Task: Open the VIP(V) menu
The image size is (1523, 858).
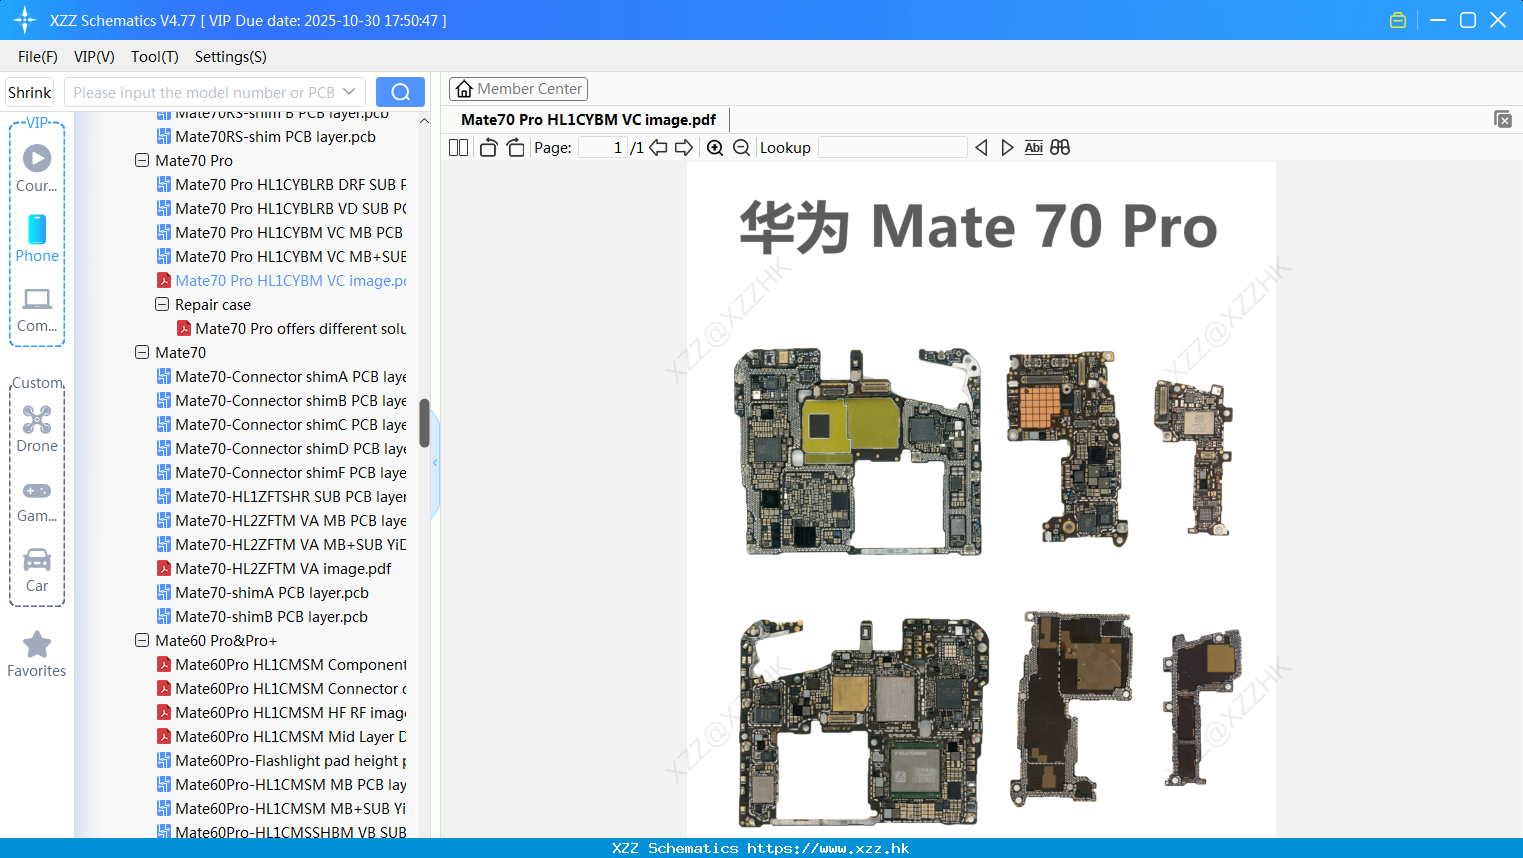Action: point(94,57)
